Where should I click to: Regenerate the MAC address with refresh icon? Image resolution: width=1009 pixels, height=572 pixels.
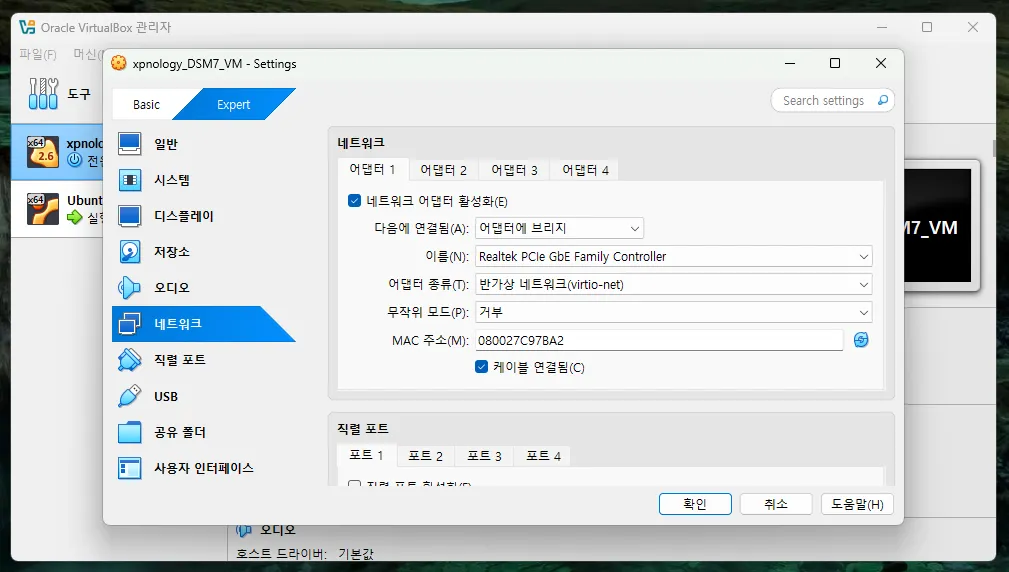[x=860, y=340]
